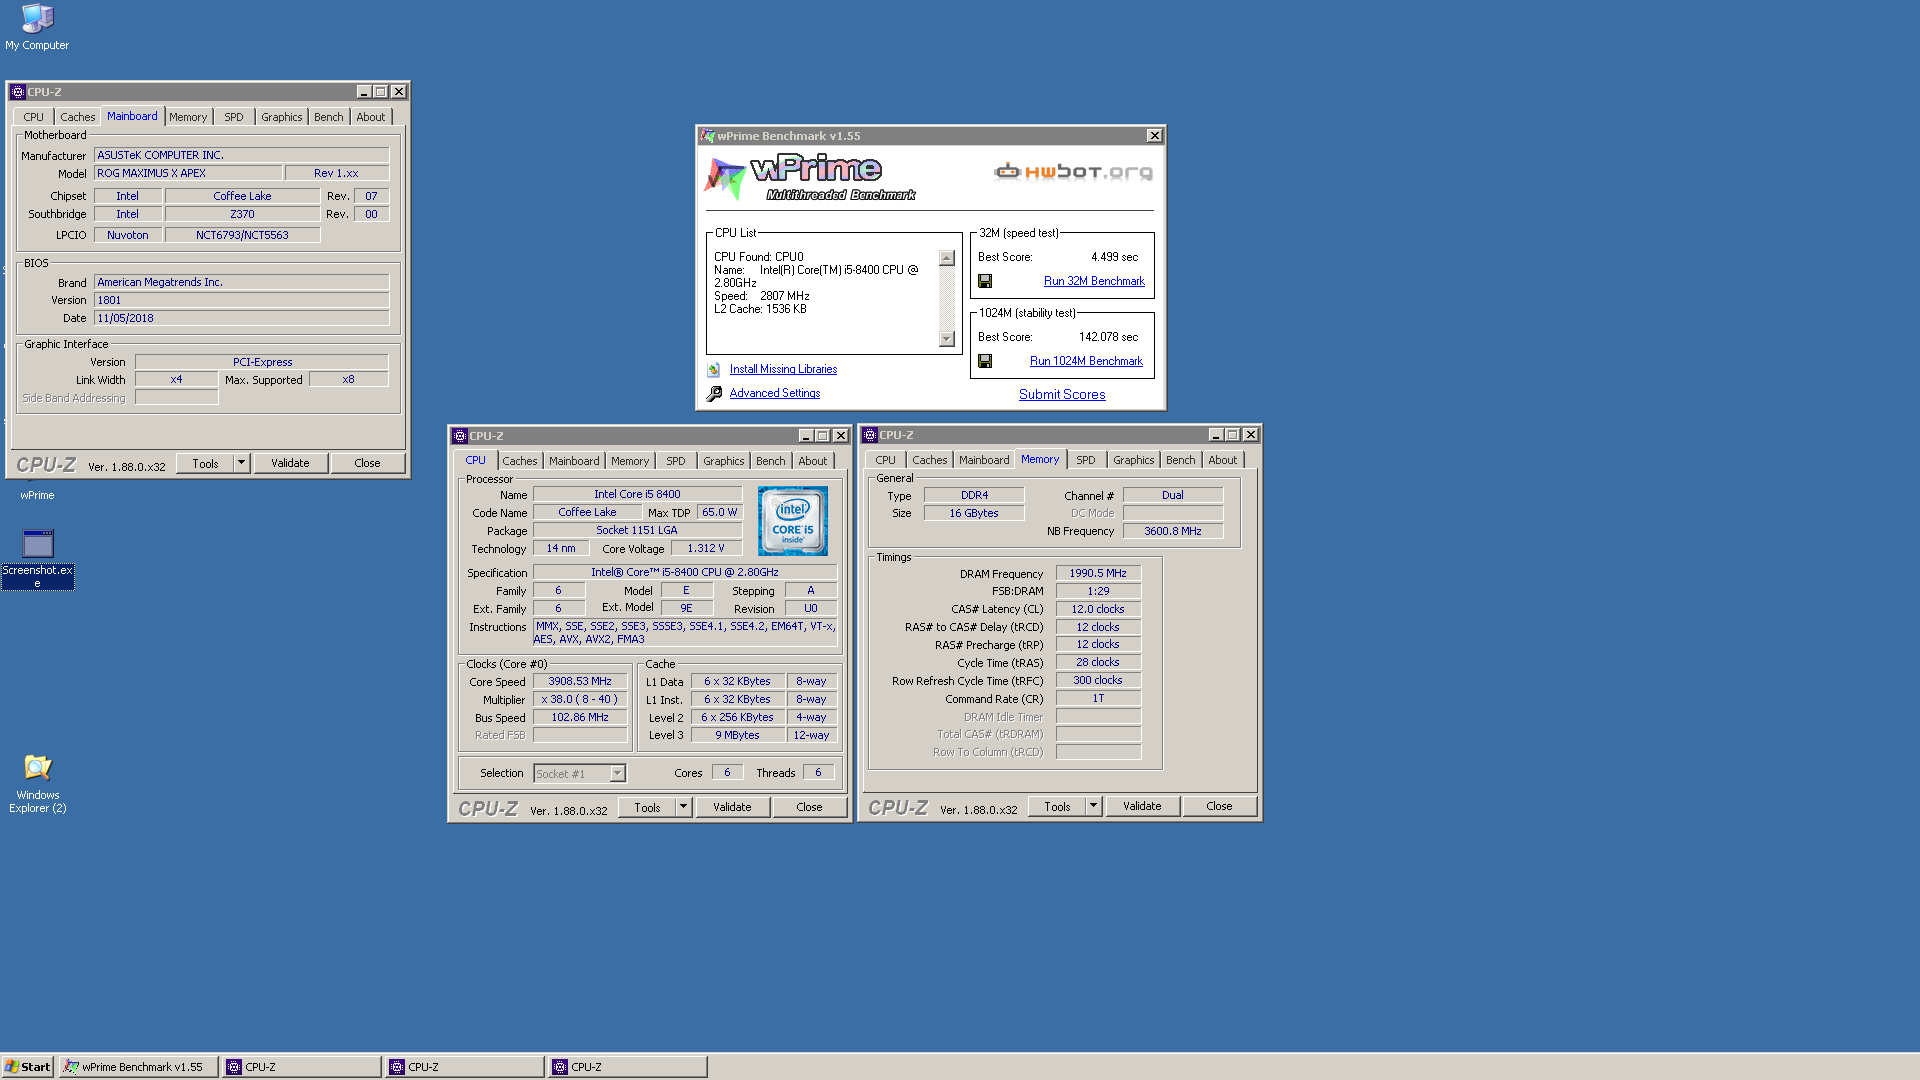Click the Z370 southbridge field
The height and width of the screenshot is (1080, 1920).
tap(242, 214)
